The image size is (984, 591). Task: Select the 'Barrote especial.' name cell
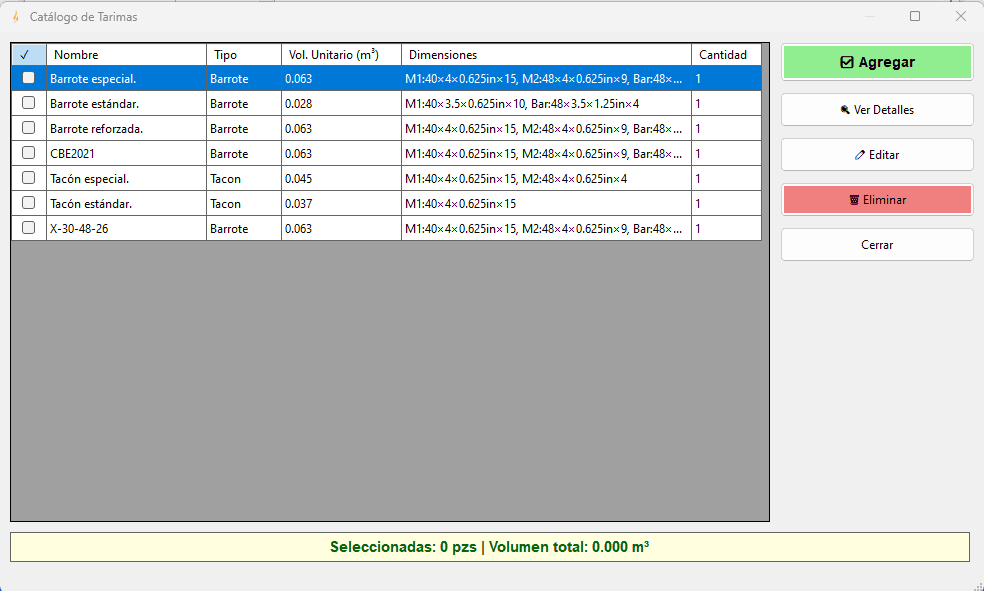pyautogui.click(x=126, y=78)
